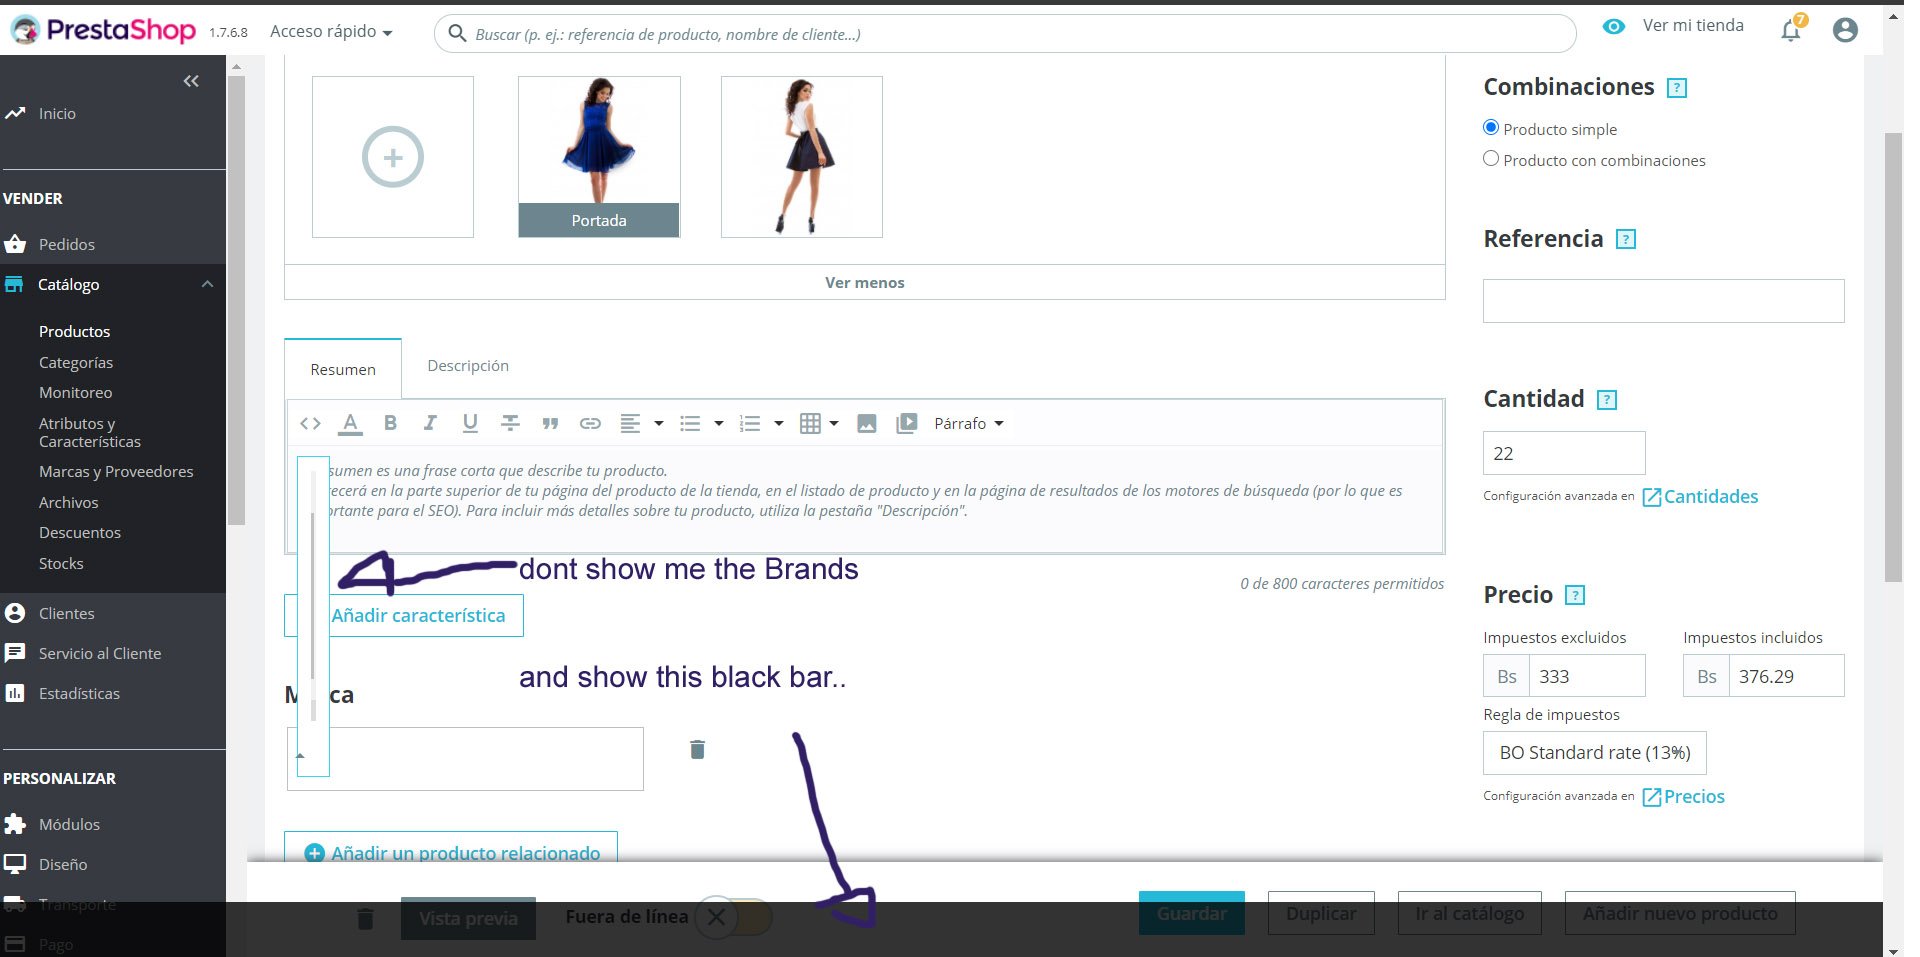Open Módulos in the sidebar
This screenshot has height=957, width=1920.
tap(69, 824)
